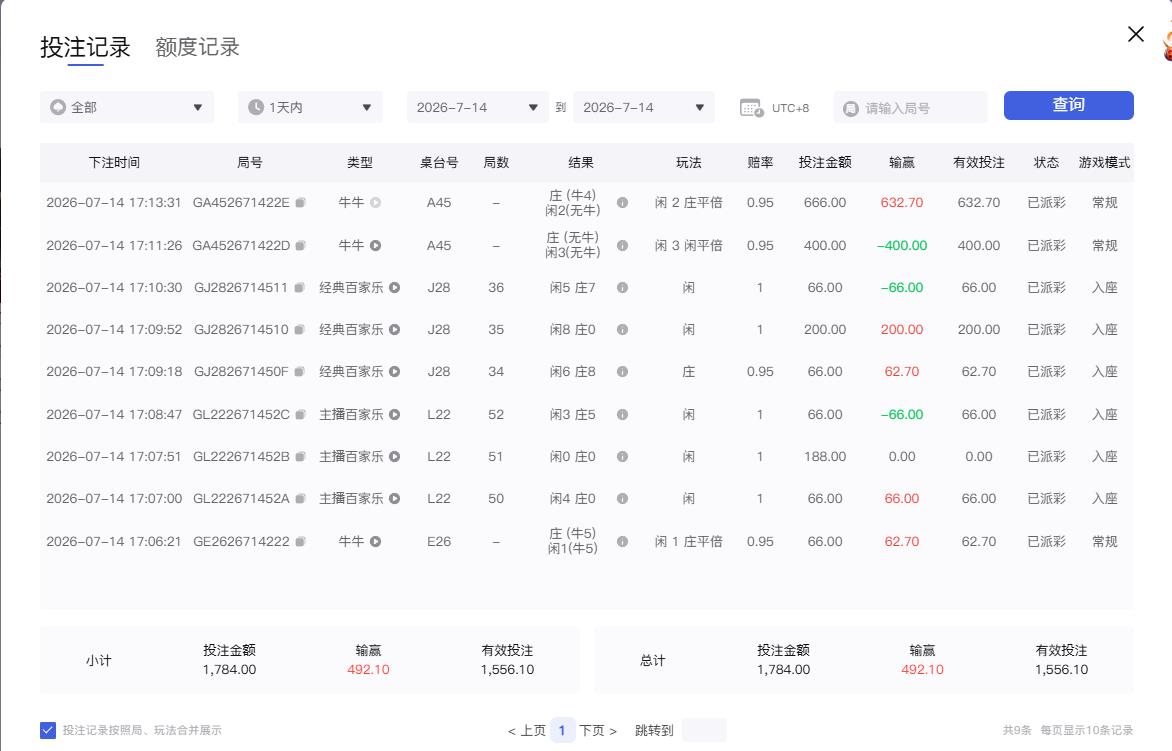Copy round number GL222671452C
The width and height of the screenshot is (1172, 751).
click(300, 415)
